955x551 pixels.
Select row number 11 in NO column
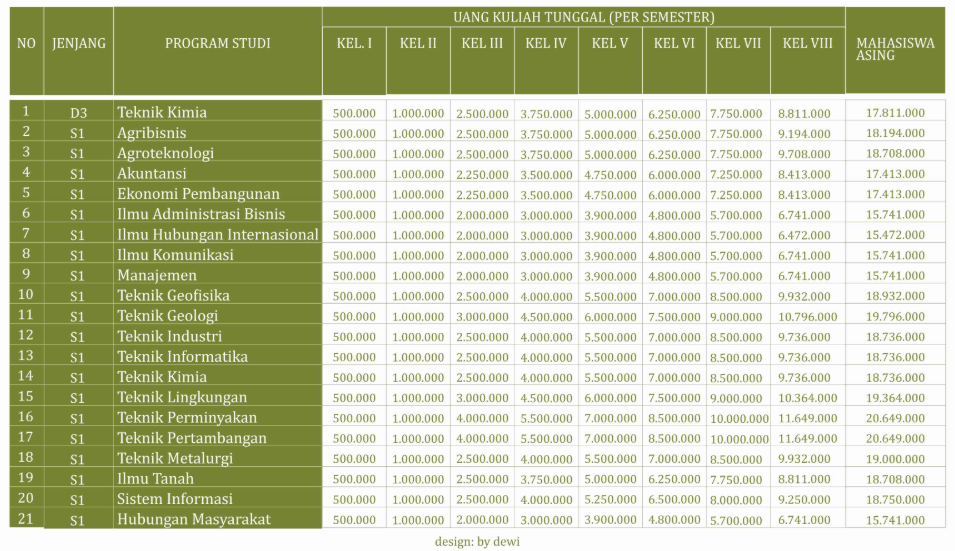point(26,315)
